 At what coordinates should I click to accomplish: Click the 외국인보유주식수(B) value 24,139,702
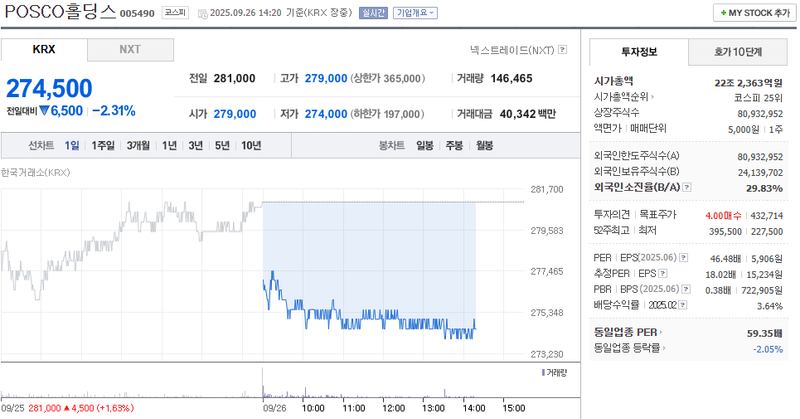click(x=760, y=173)
